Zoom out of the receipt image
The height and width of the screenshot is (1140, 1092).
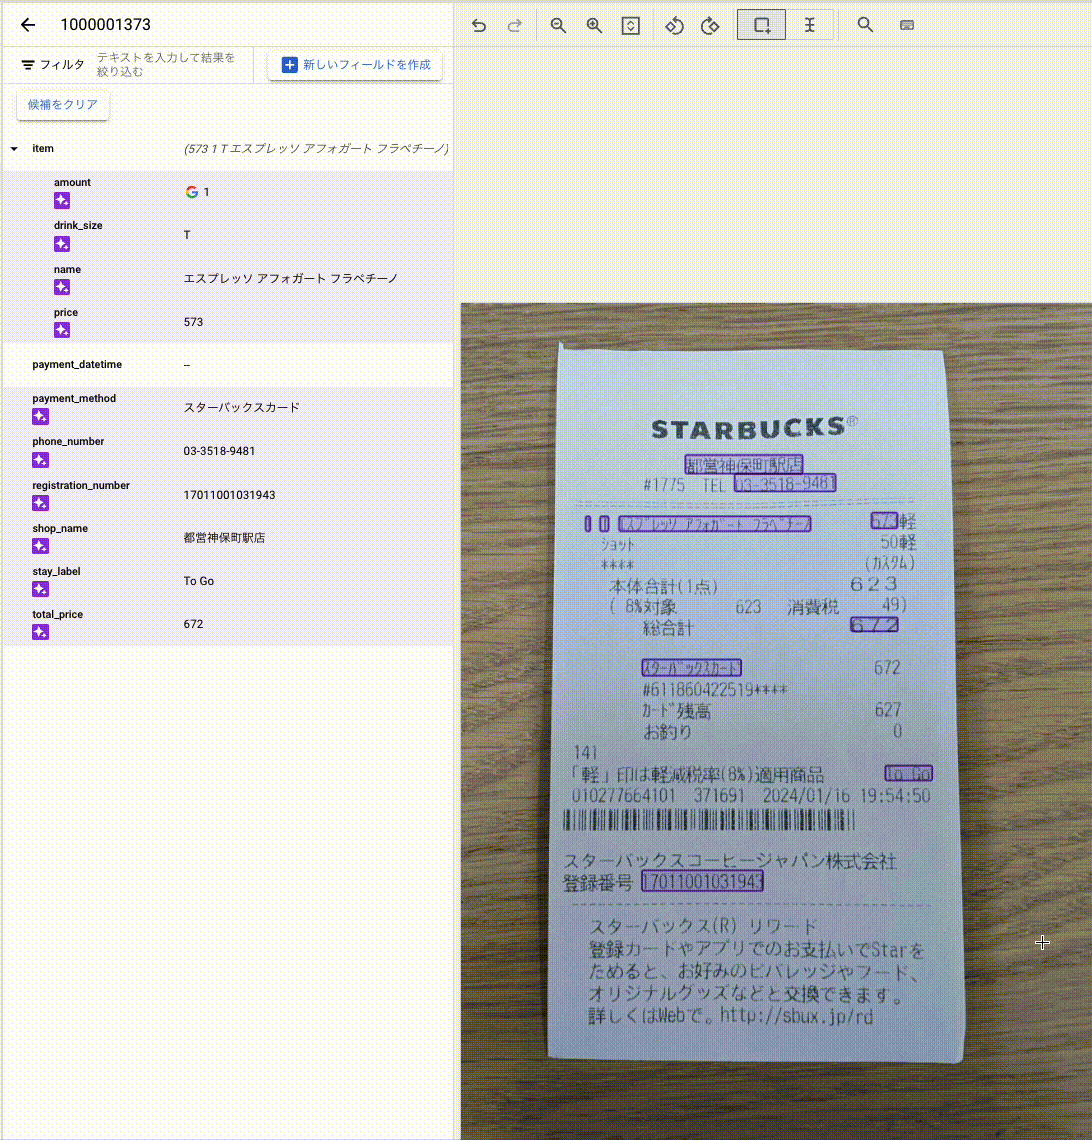pyautogui.click(x=559, y=25)
